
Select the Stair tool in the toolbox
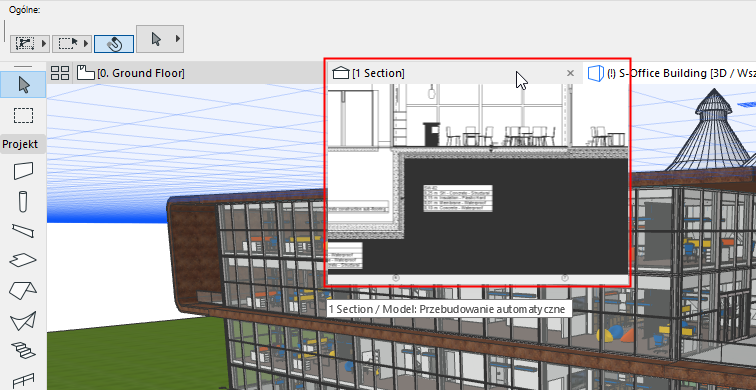(x=23, y=350)
